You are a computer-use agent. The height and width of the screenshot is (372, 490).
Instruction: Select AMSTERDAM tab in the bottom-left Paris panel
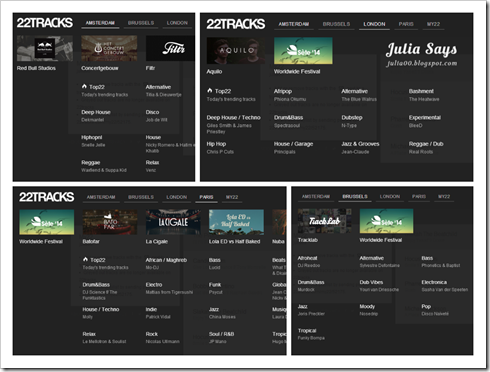[x=101, y=197]
